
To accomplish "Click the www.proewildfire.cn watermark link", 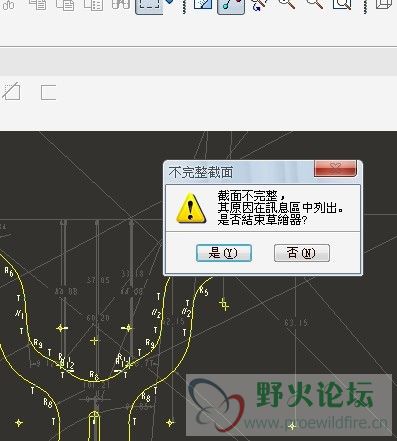I will point(316,423).
